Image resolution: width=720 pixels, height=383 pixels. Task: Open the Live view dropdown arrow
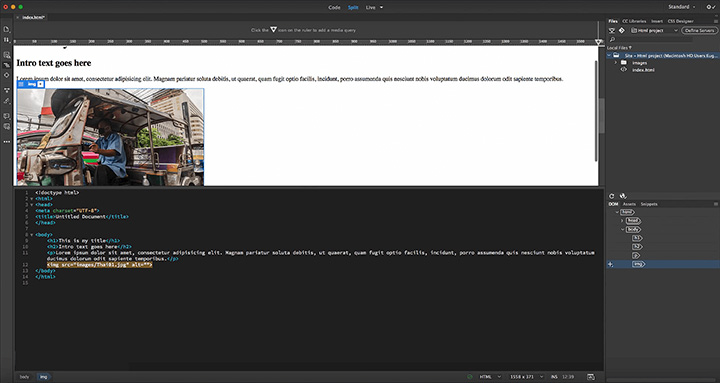tap(381, 7)
